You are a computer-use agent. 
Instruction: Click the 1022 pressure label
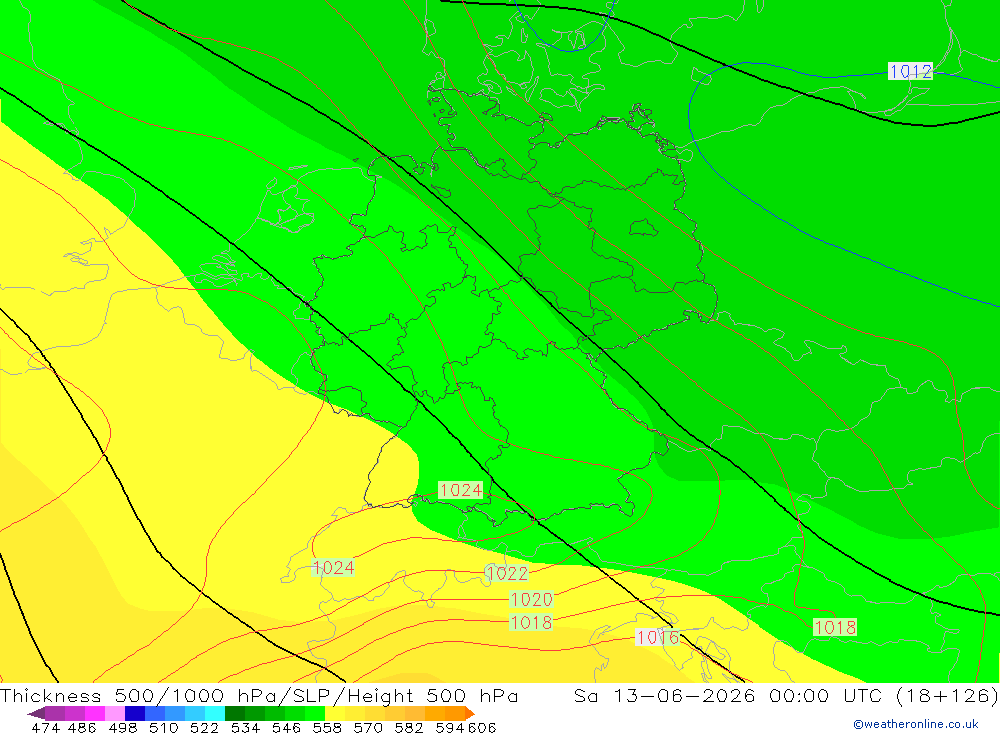tap(507, 573)
